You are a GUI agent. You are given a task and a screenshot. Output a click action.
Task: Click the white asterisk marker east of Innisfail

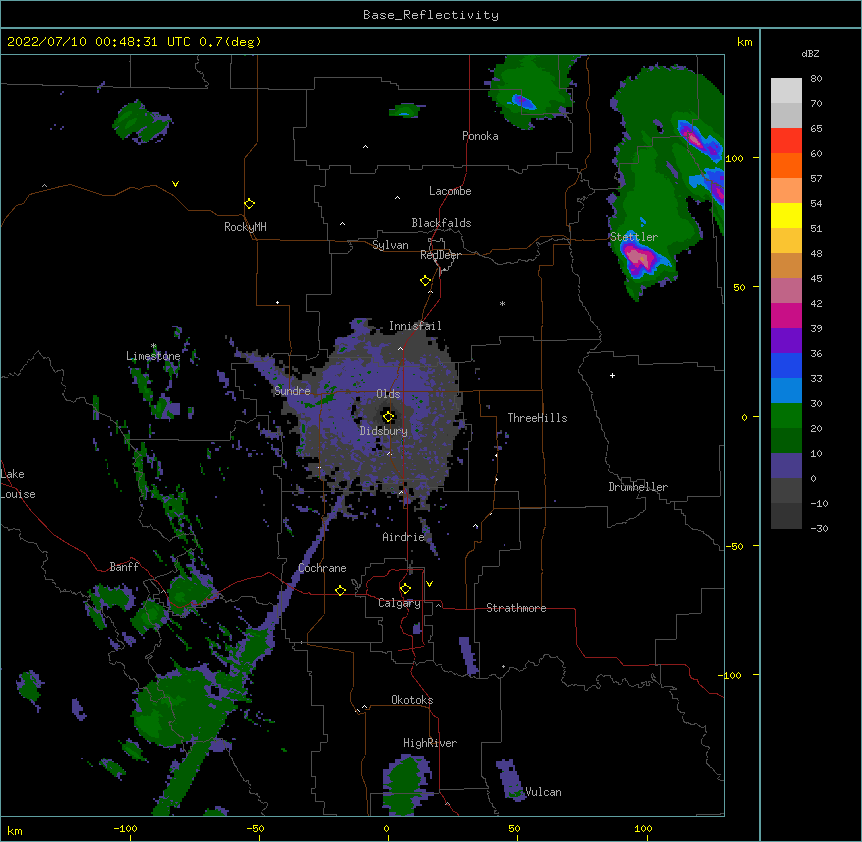point(502,303)
